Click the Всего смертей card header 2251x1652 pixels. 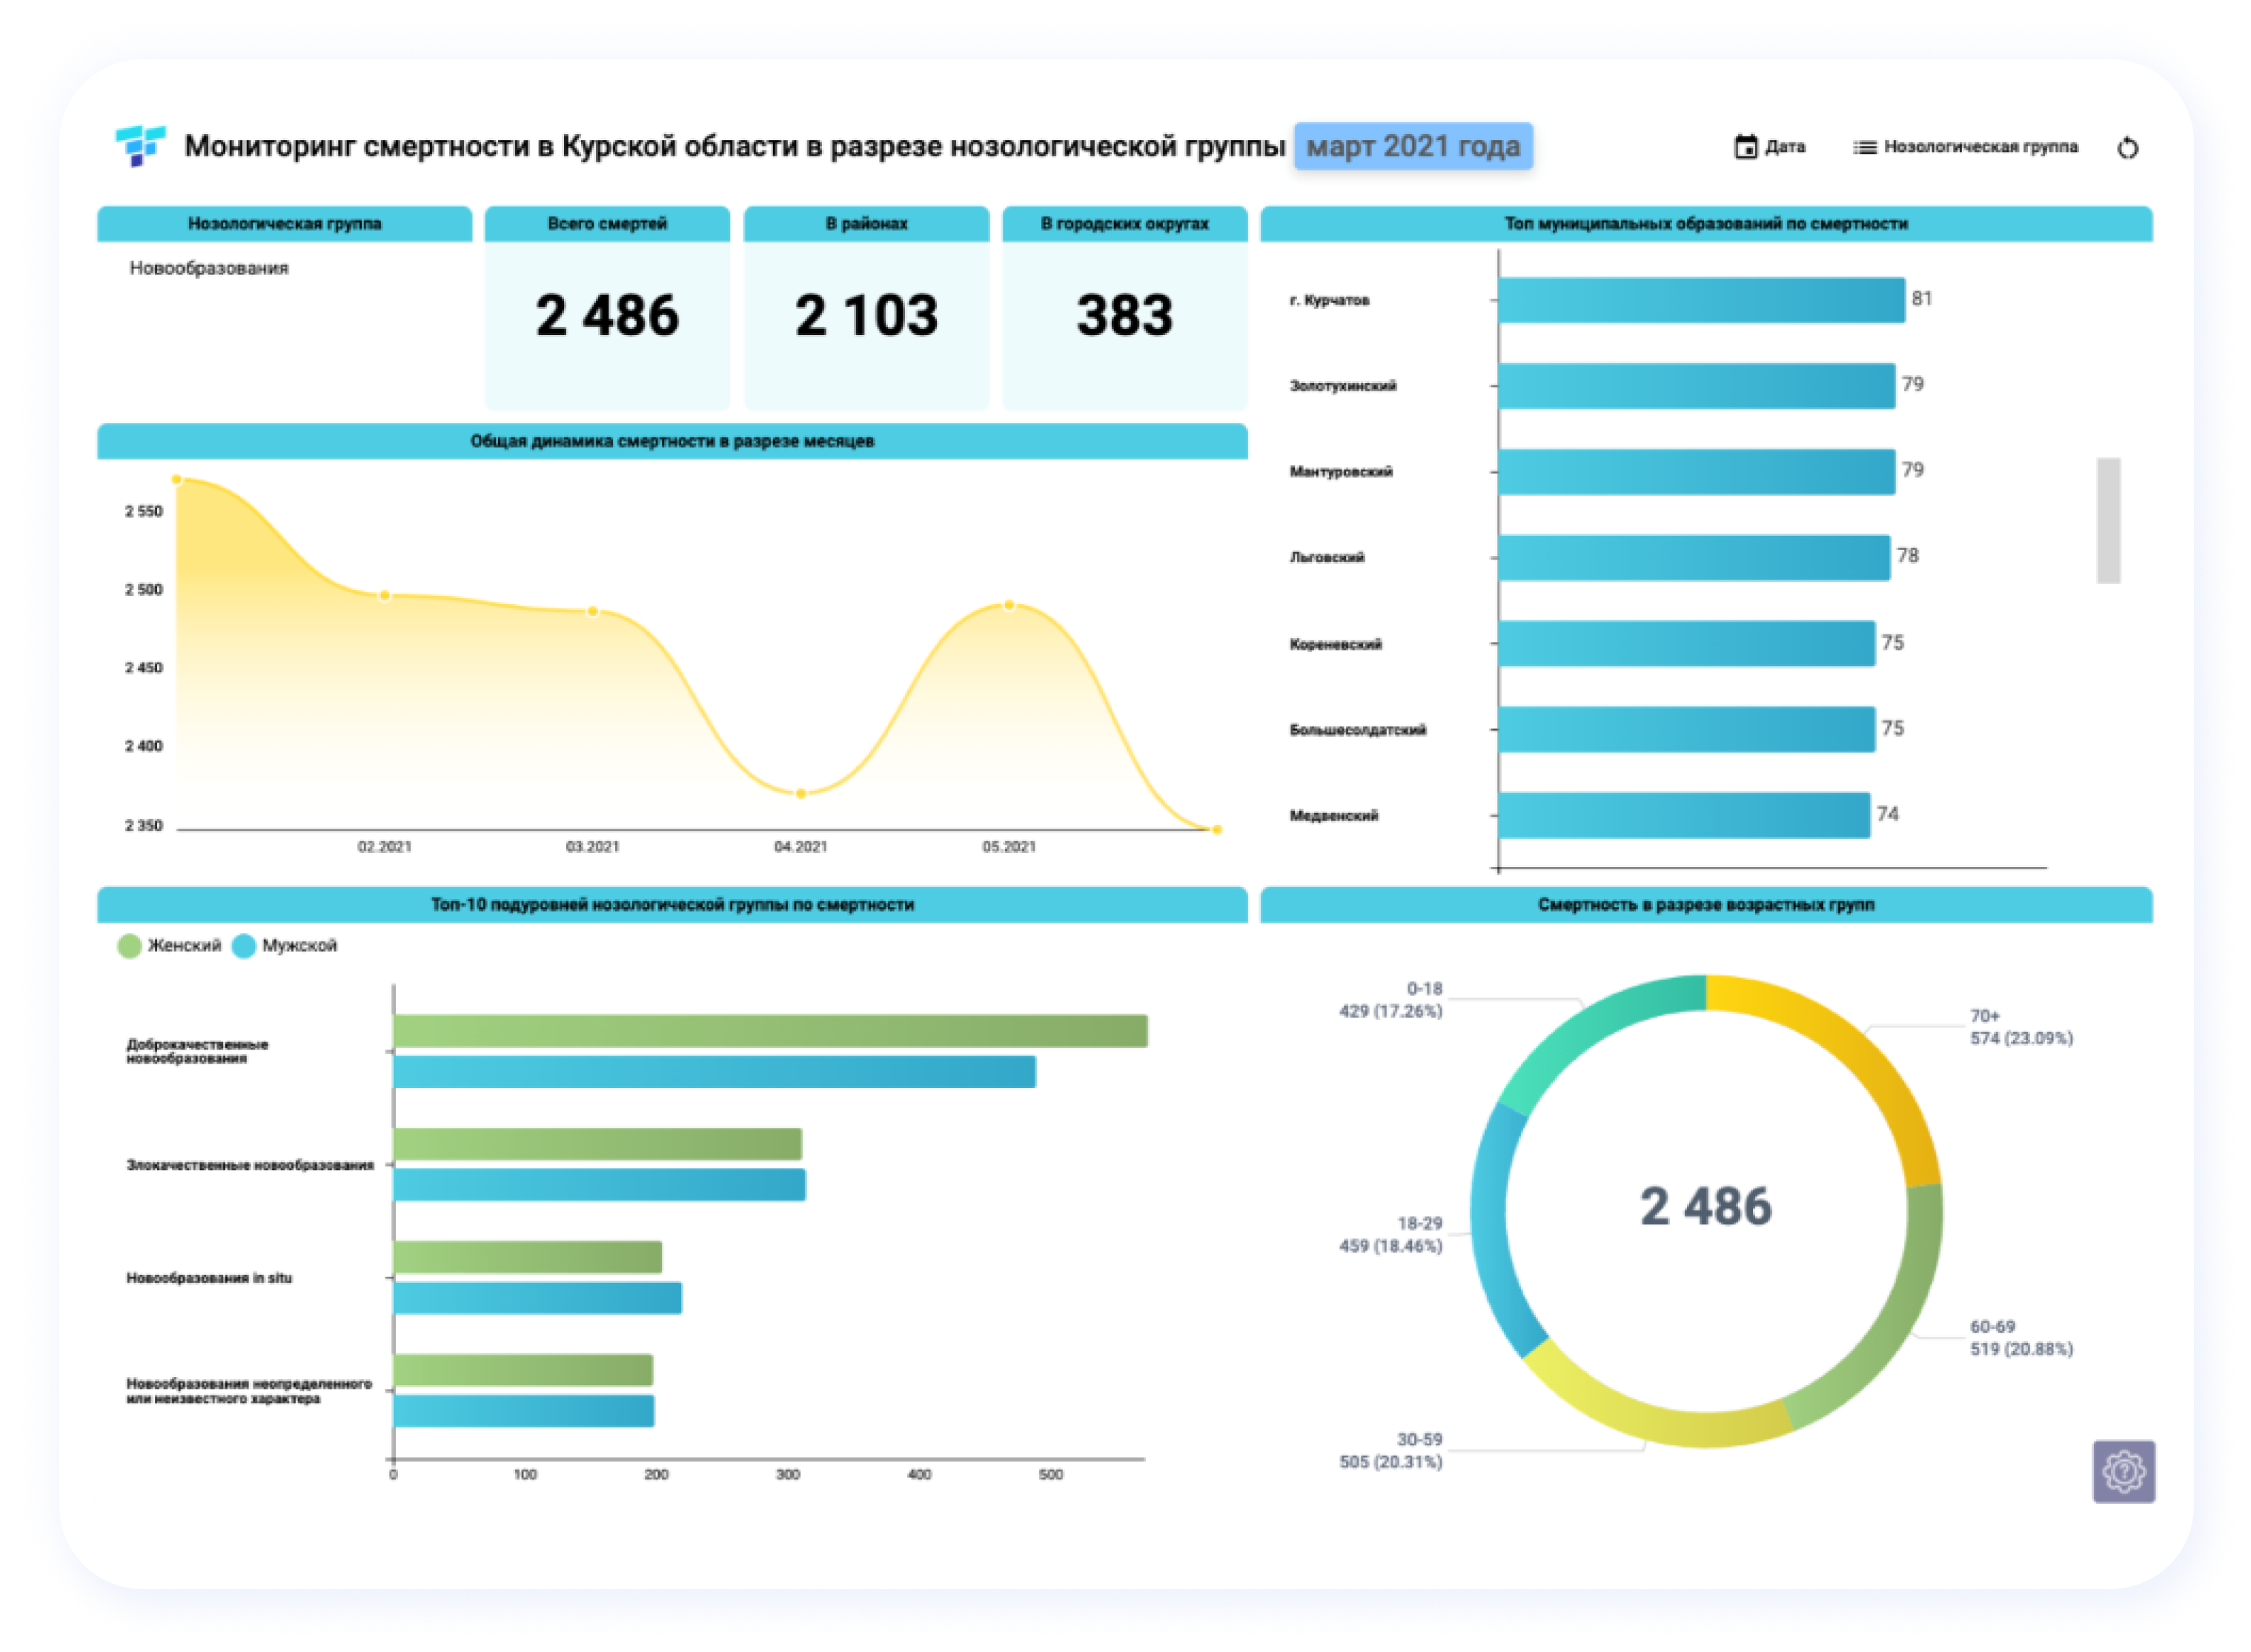pyautogui.click(x=607, y=224)
